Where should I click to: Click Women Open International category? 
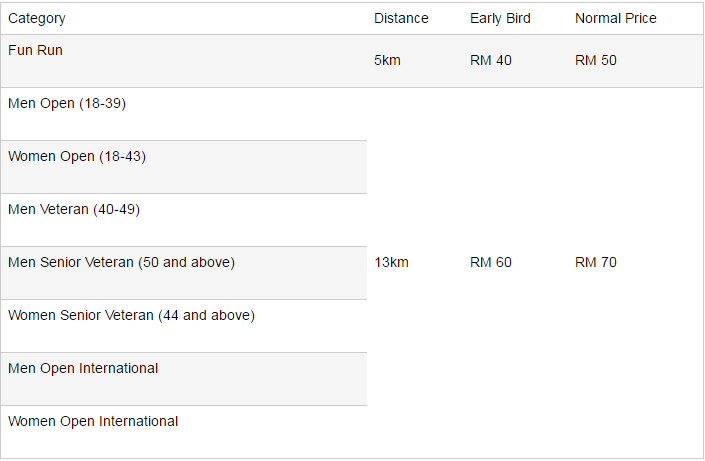[x=93, y=421]
